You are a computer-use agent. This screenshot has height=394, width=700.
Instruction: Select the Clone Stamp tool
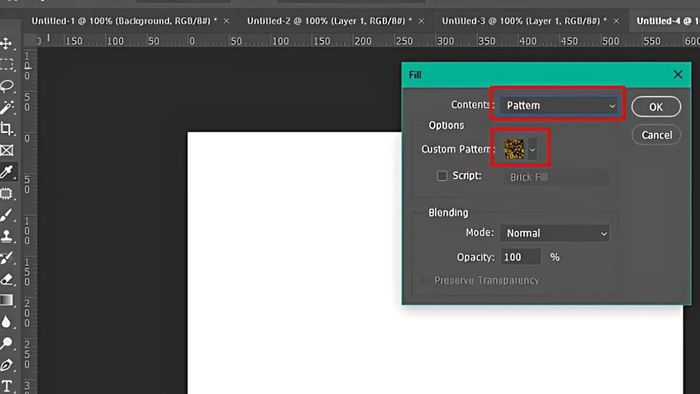tap(7, 236)
